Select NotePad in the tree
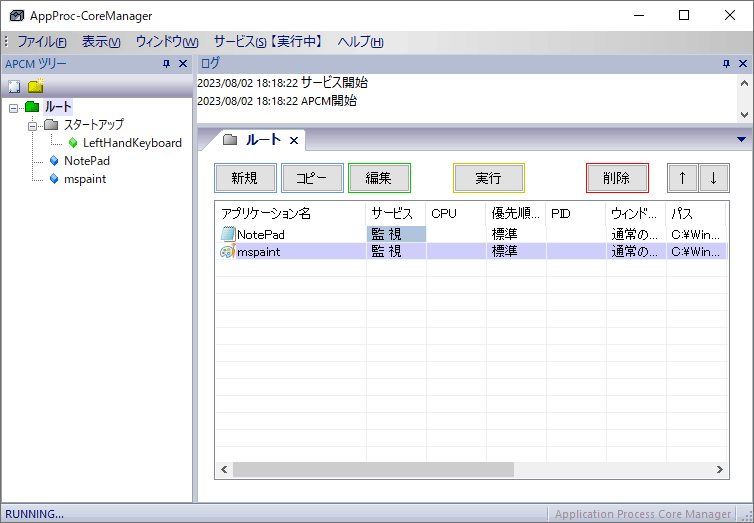The width and height of the screenshot is (754, 523). point(87,161)
